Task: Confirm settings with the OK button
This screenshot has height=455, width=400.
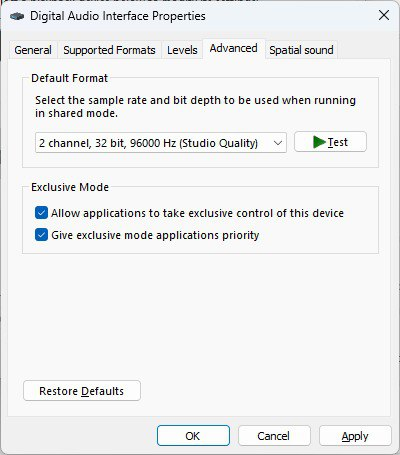Action: click(x=193, y=436)
